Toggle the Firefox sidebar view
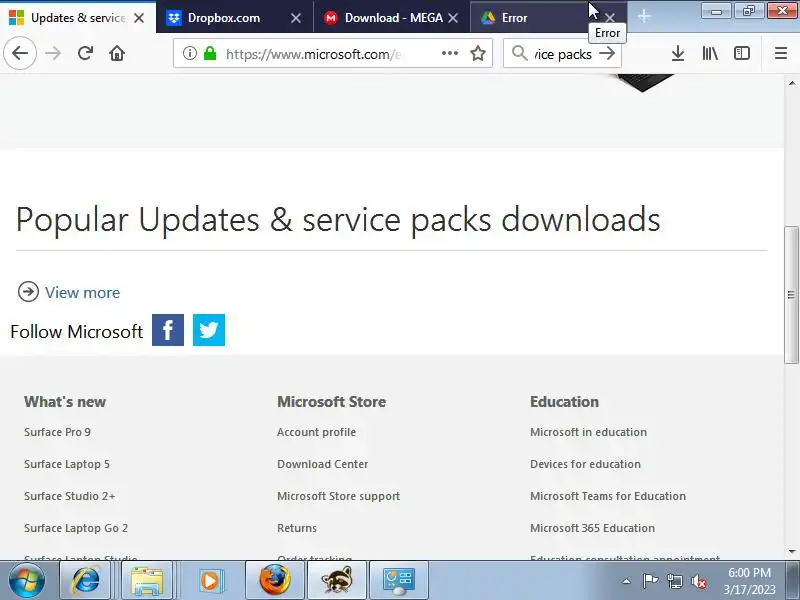 (741, 53)
